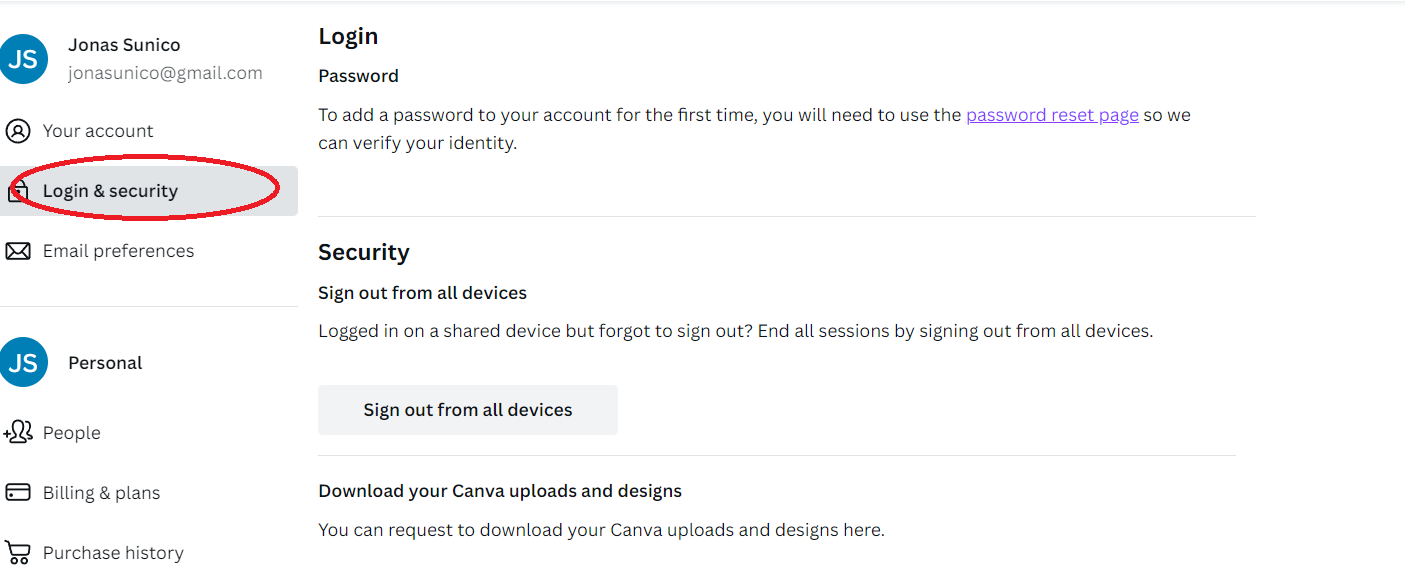
Task: Select Login & security in the sidebar
Action: click(149, 191)
